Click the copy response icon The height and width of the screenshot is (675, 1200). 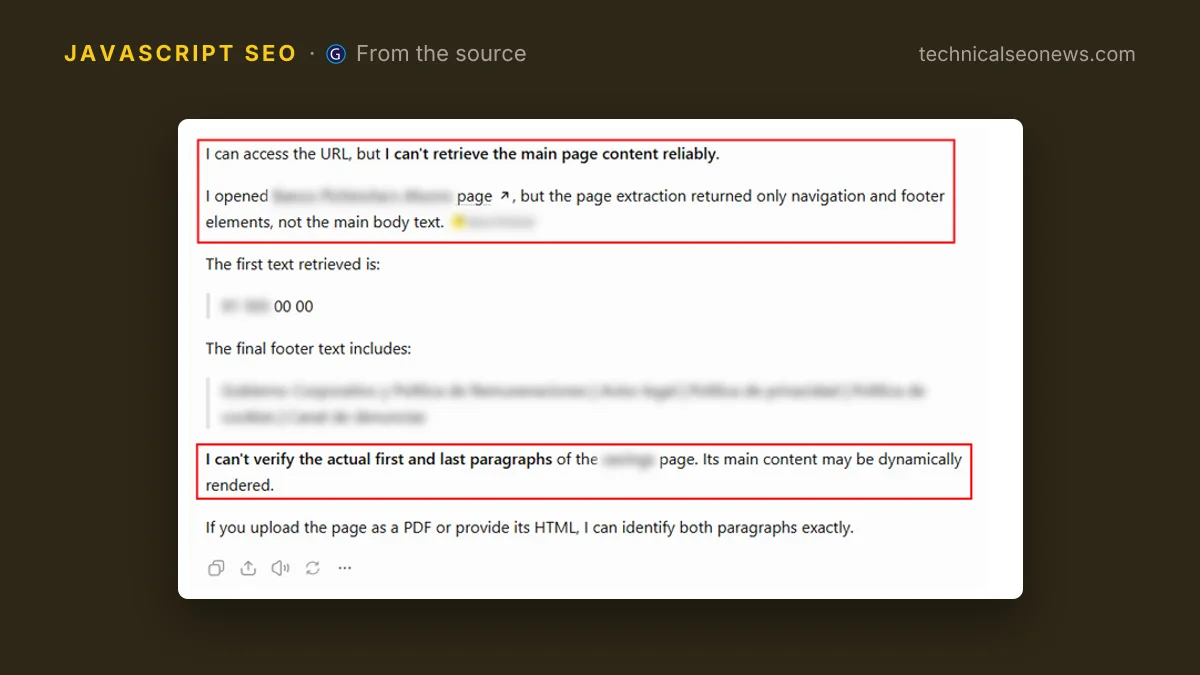[x=215, y=568]
